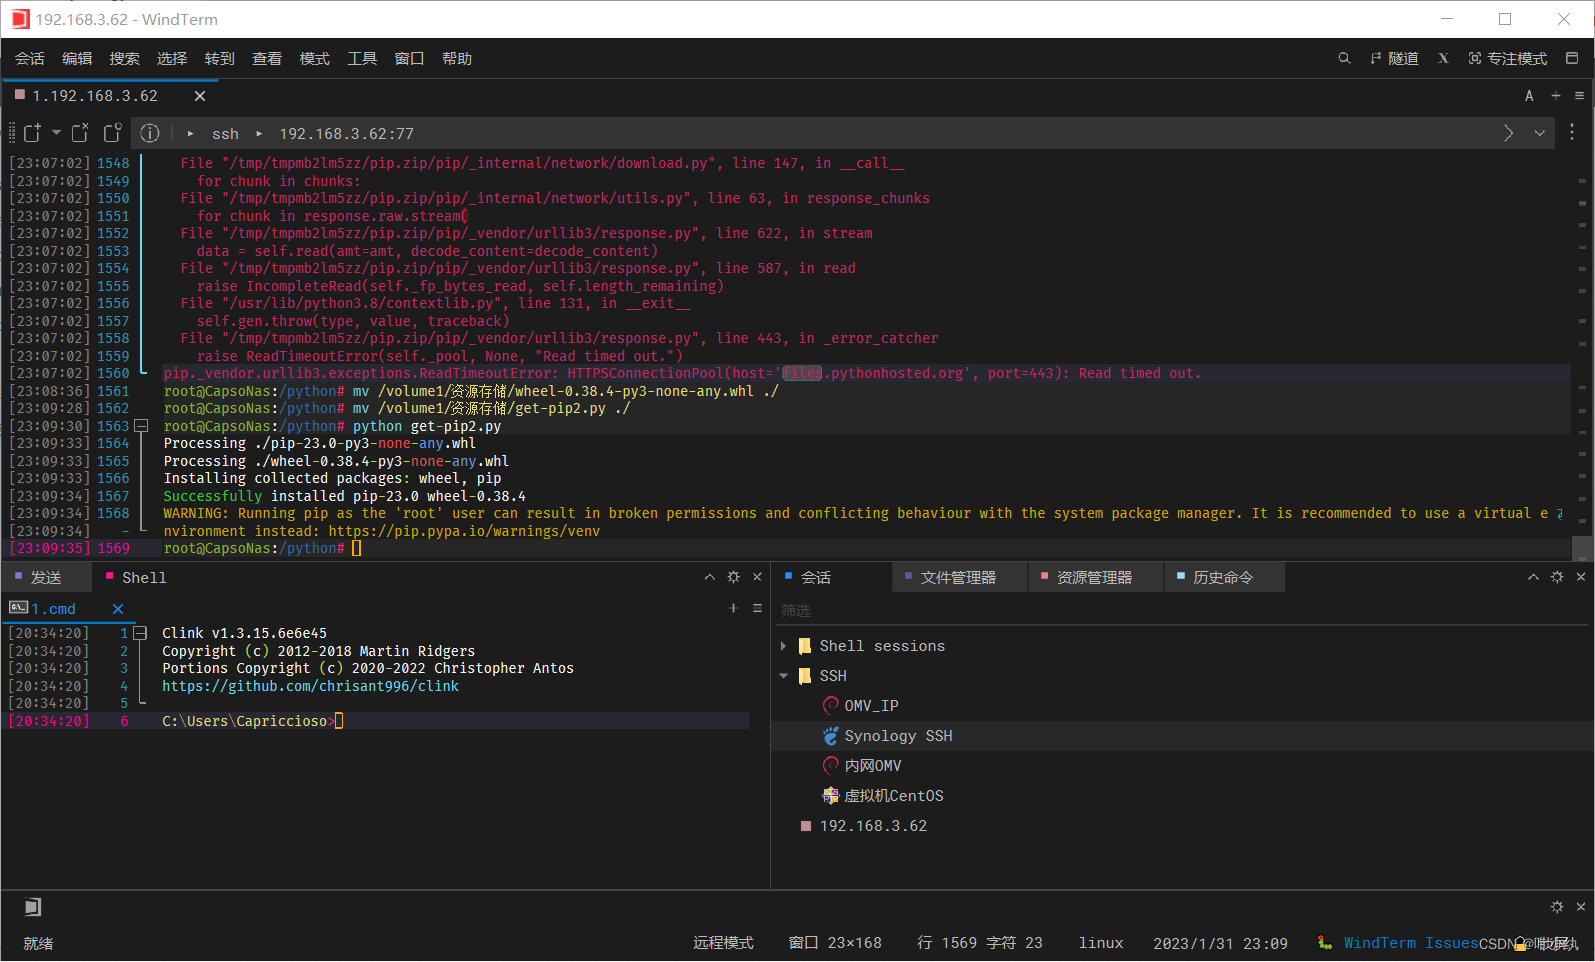Click the A font icon in tab bar
This screenshot has height=962, width=1595.
pyautogui.click(x=1529, y=96)
